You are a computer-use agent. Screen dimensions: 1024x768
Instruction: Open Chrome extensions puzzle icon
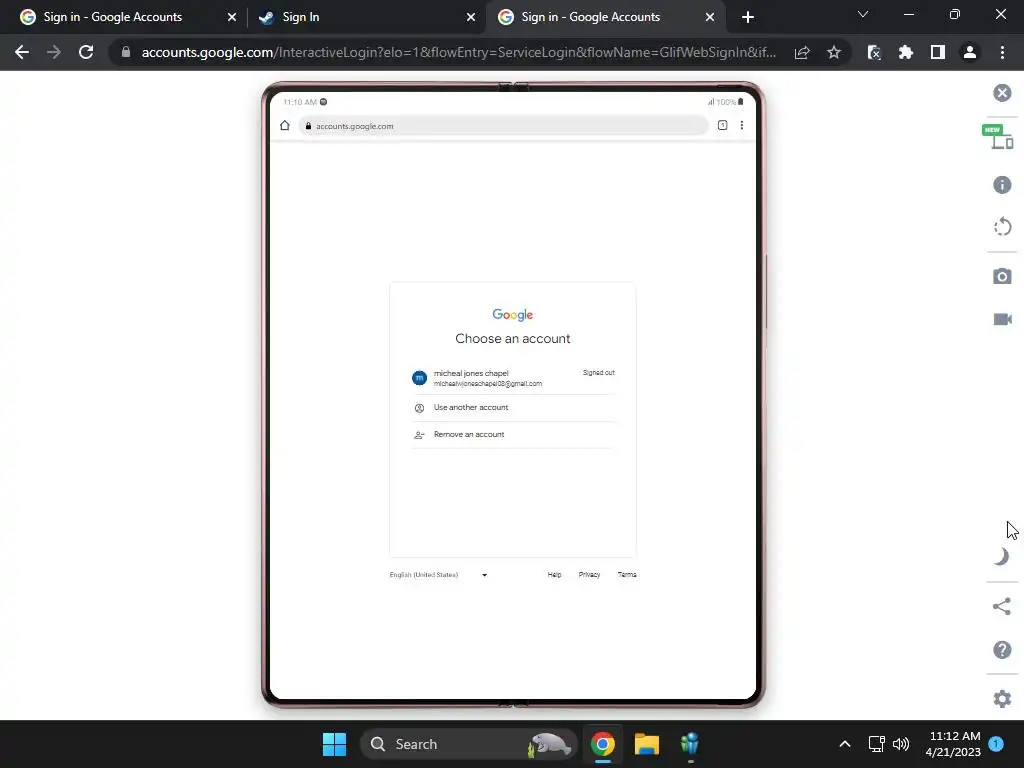point(906,52)
